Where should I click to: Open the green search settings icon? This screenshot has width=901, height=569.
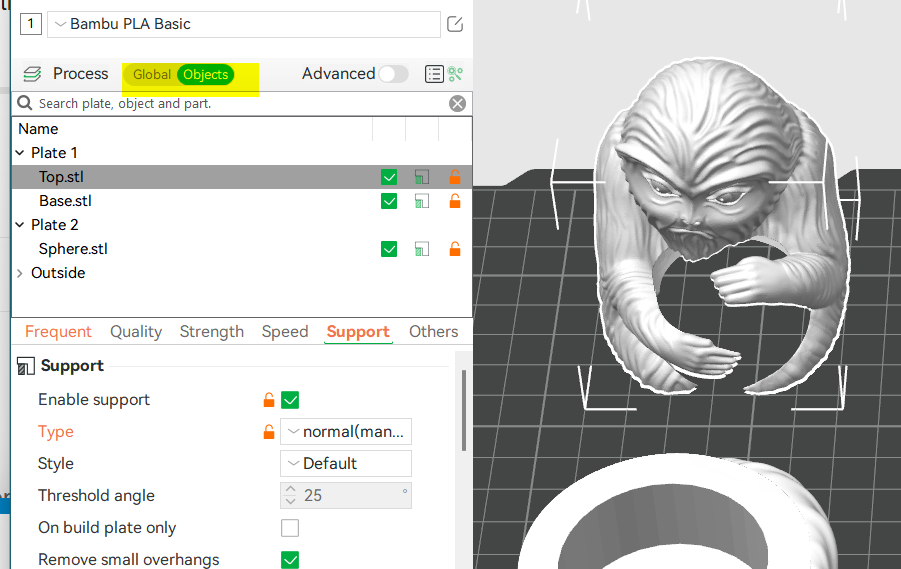(455, 74)
